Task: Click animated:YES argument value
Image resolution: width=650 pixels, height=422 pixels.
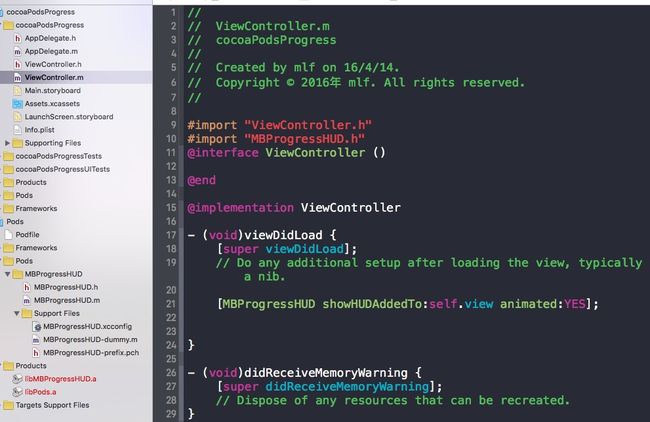Action: (575, 304)
